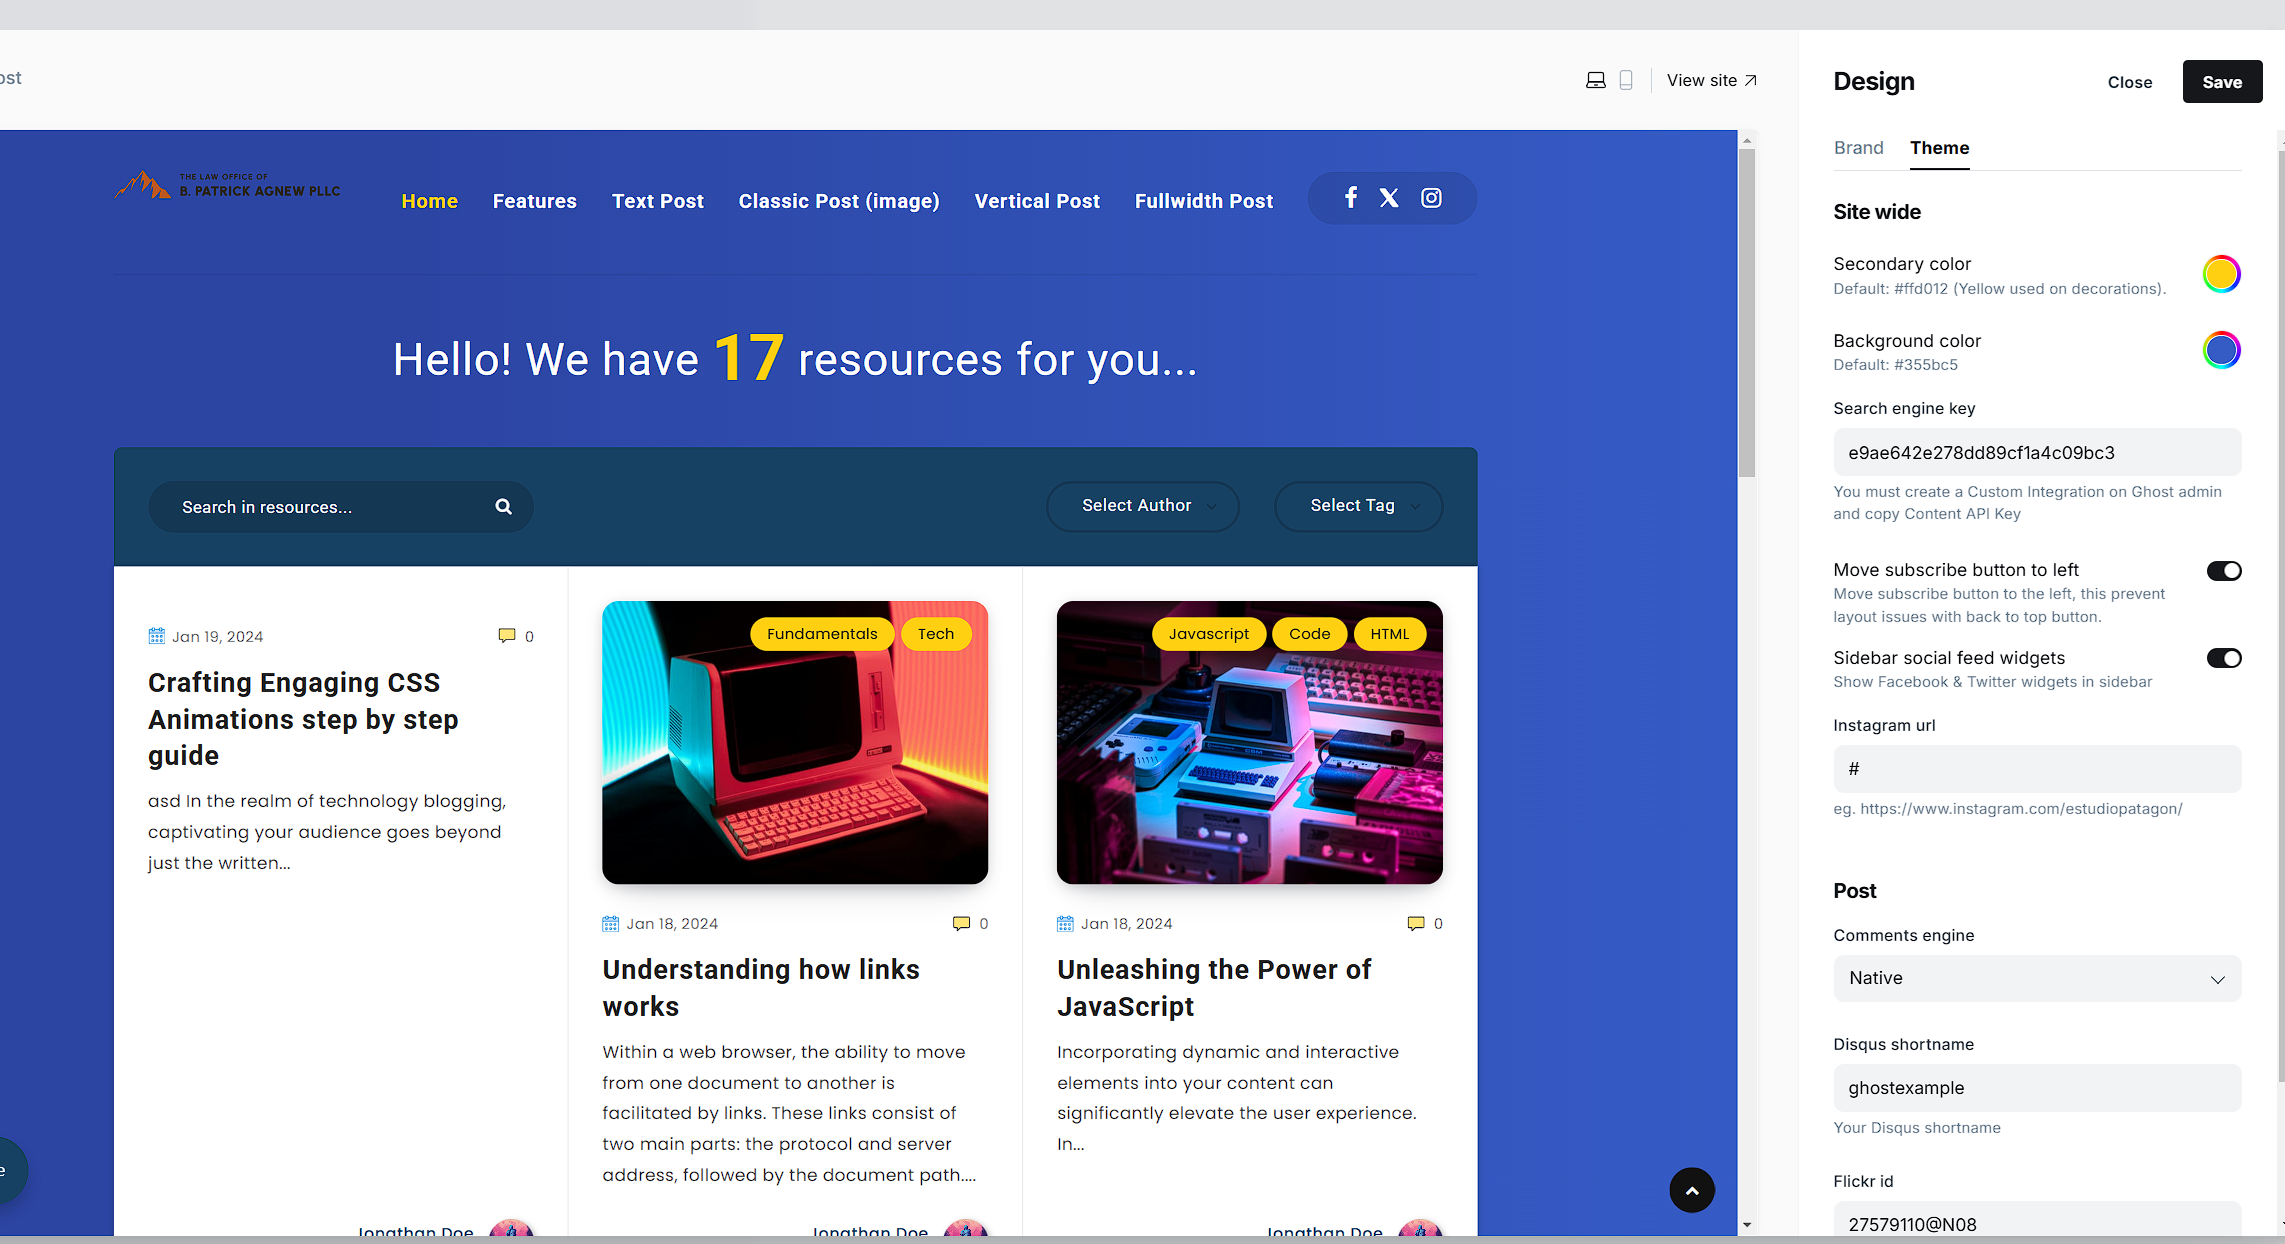Click comment icon on Crafting Engaging CSS post
Image resolution: width=2285 pixels, height=1244 pixels.
pyautogui.click(x=507, y=636)
